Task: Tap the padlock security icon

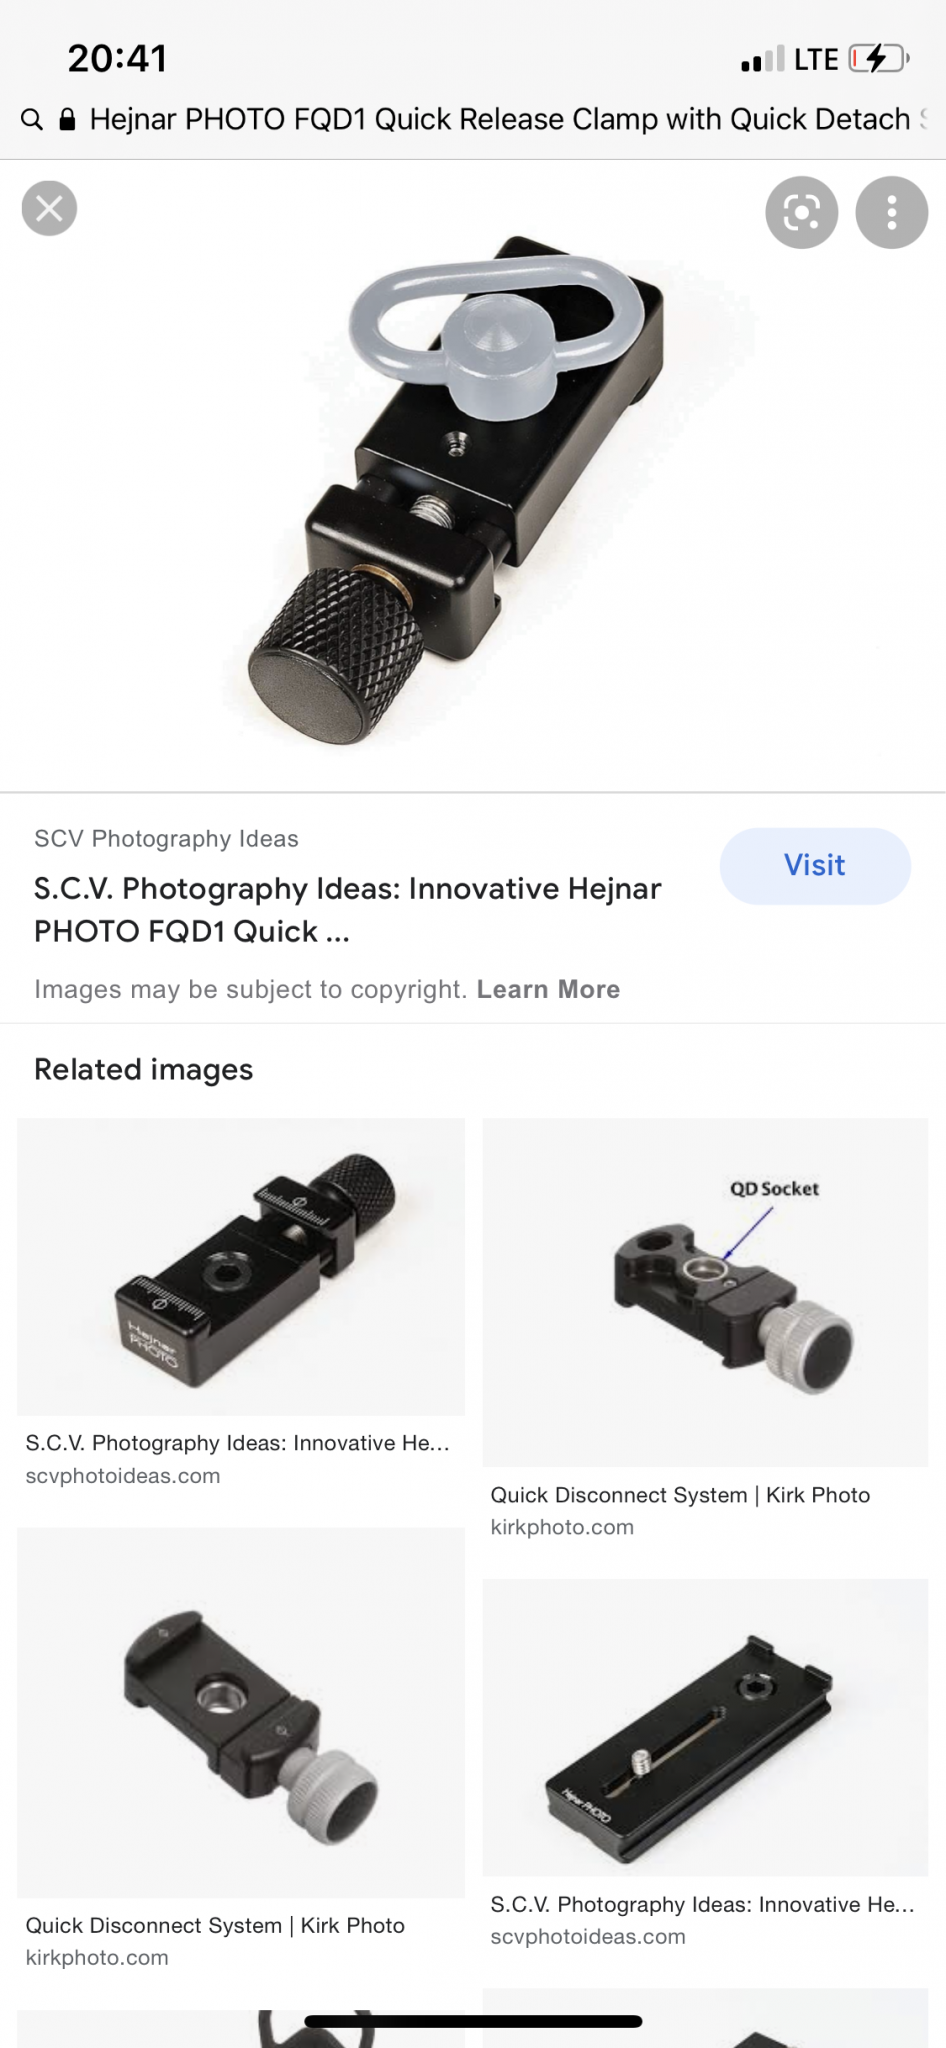Action: pyautogui.click(x=67, y=120)
